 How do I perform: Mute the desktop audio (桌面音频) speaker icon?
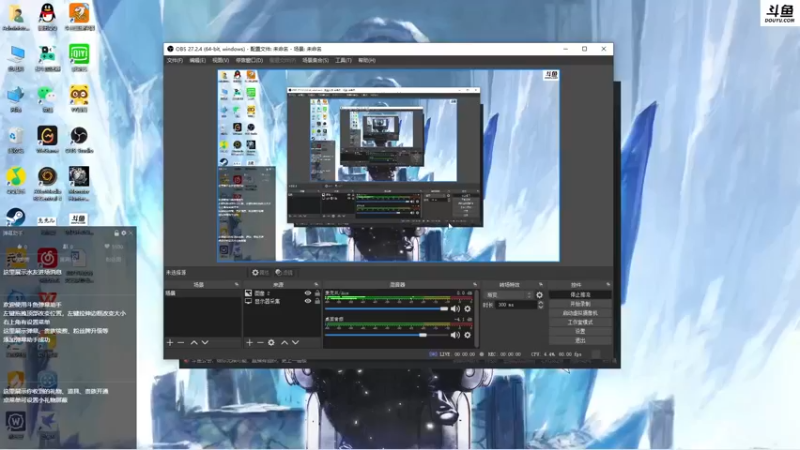point(455,335)
